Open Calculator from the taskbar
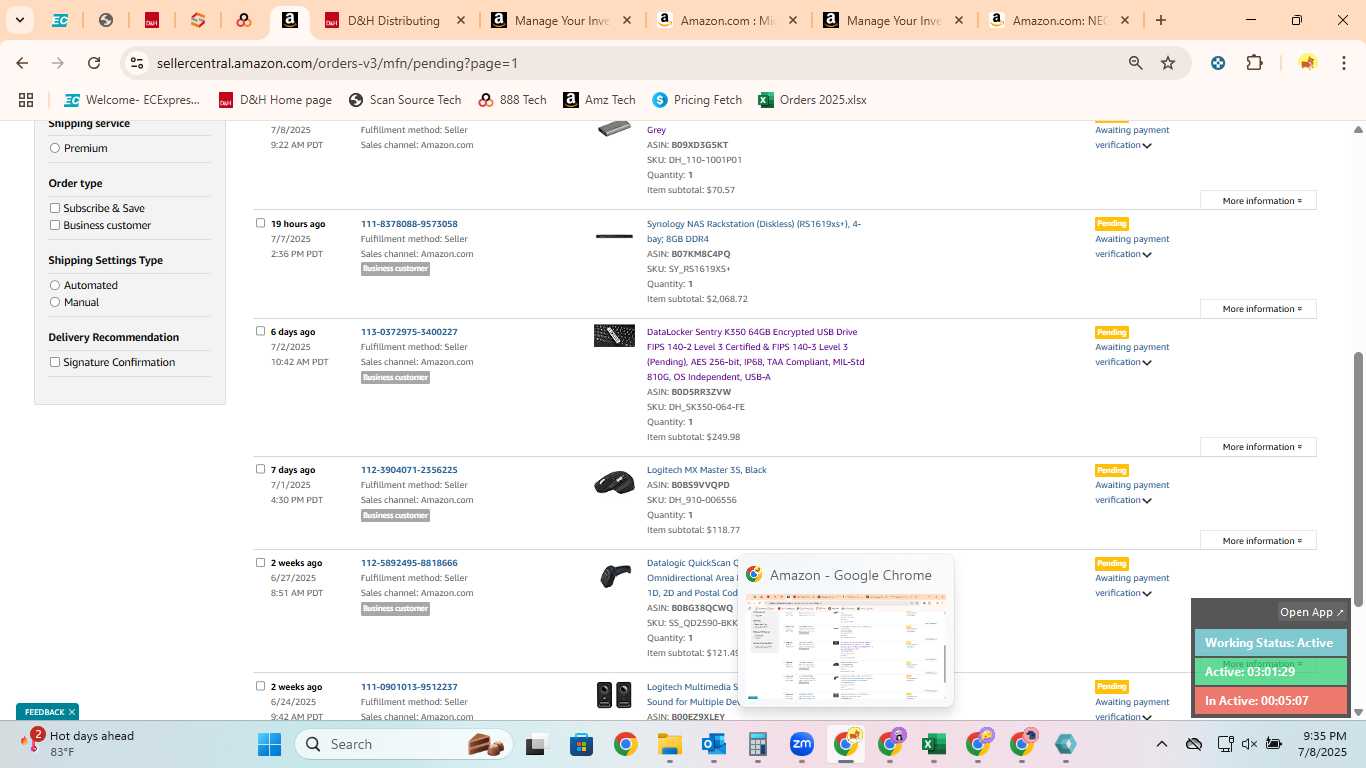The width and height of the screenshot is (1366, 768). click(757, 744)
